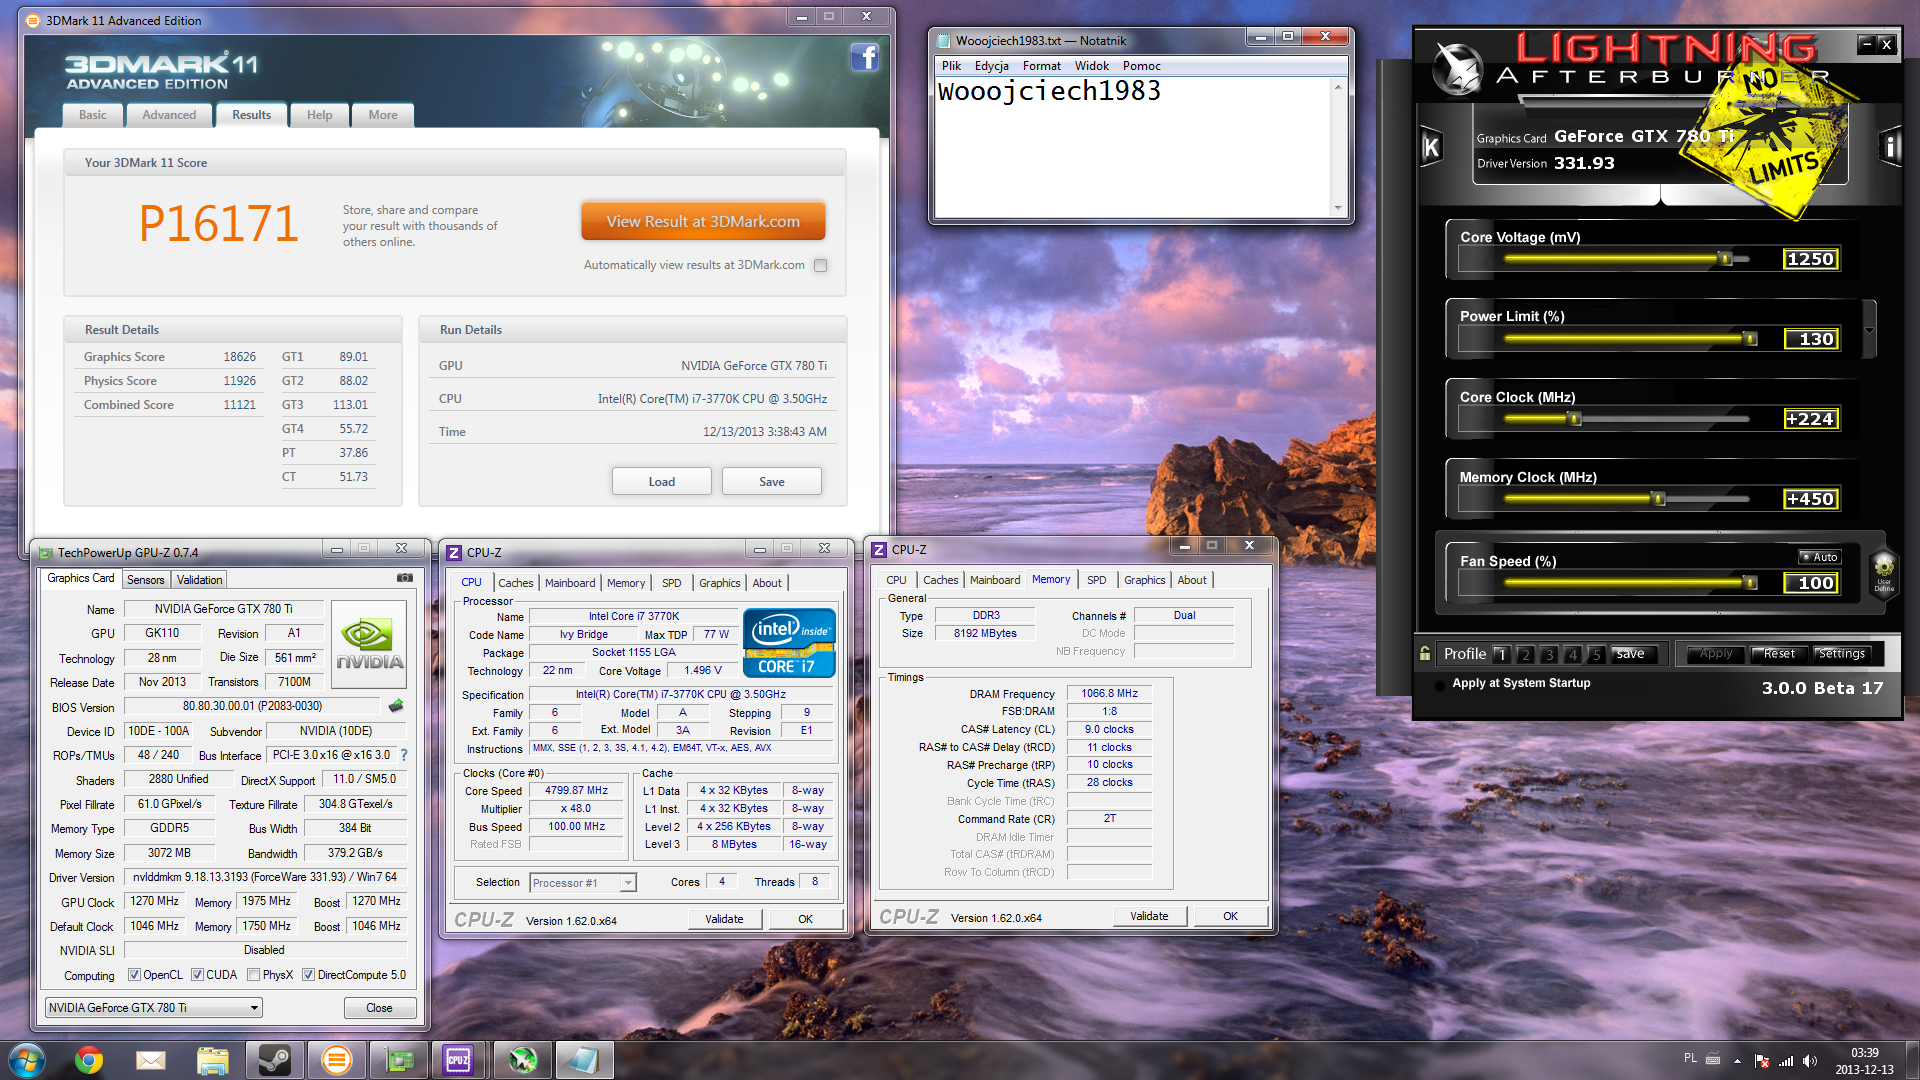Toggle Fan Speed Auto mode
The height and width of the screenshot is (1080, 1920).
[x=1818, y=557]
